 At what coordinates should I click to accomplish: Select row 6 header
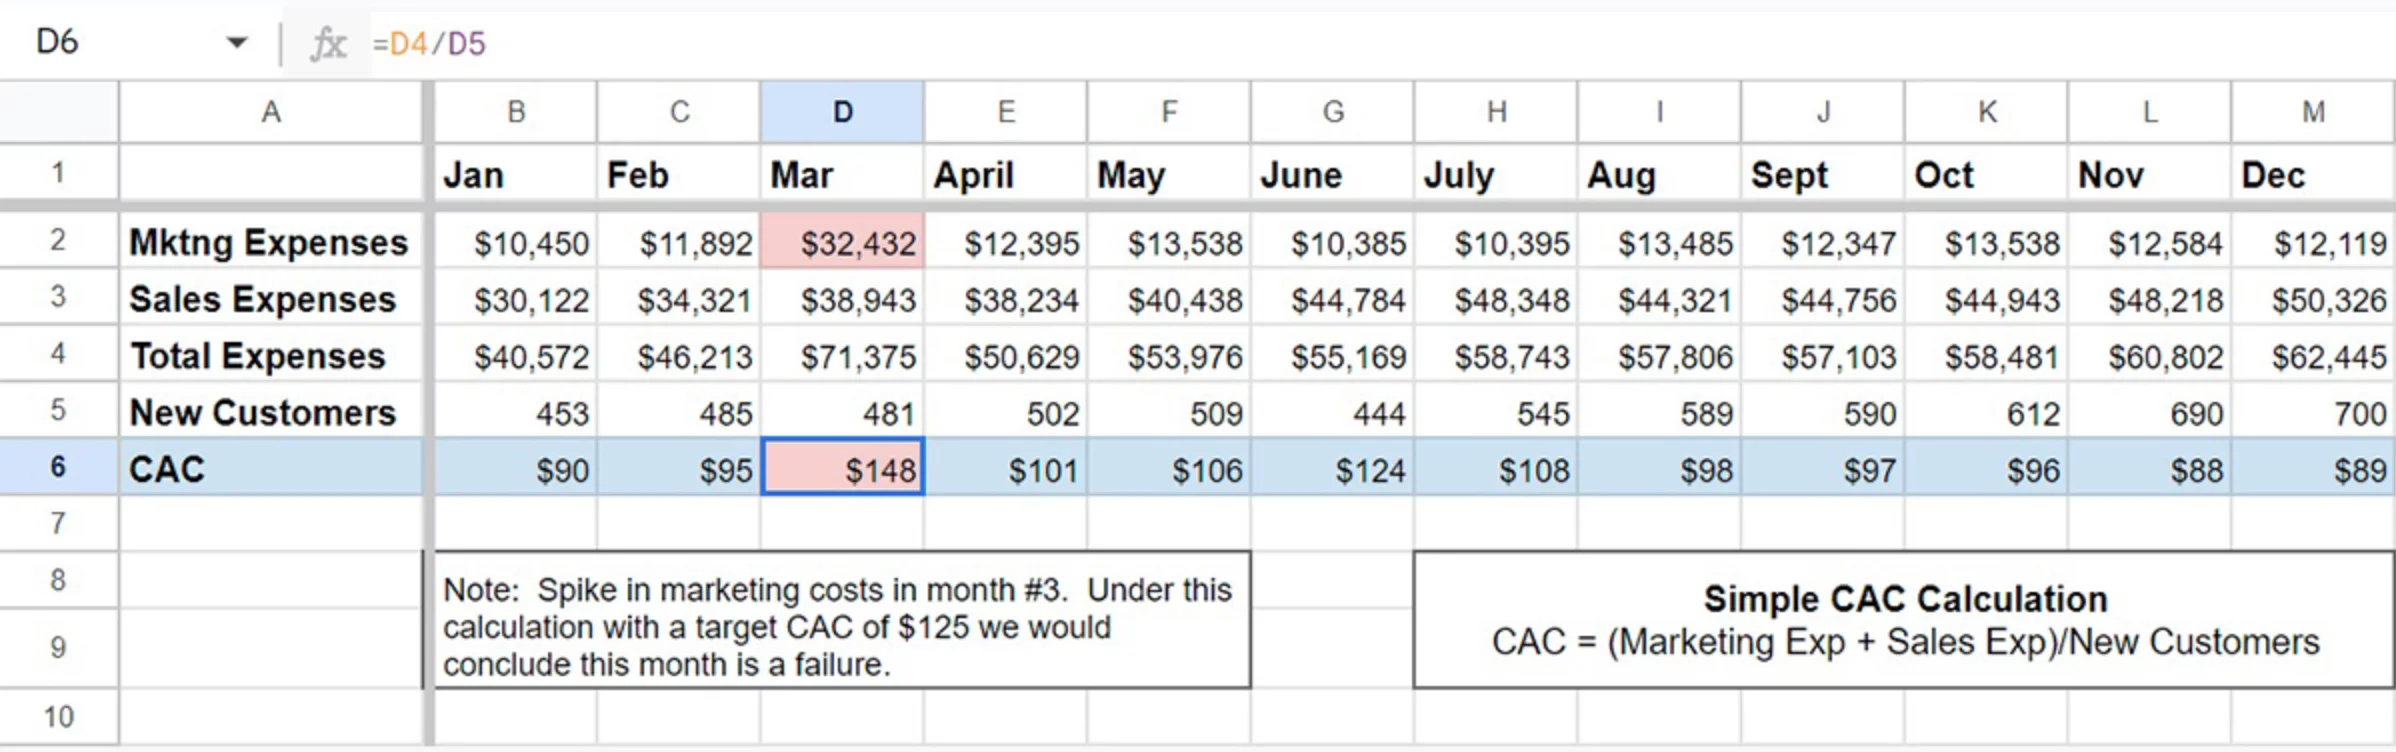point(59,467)
